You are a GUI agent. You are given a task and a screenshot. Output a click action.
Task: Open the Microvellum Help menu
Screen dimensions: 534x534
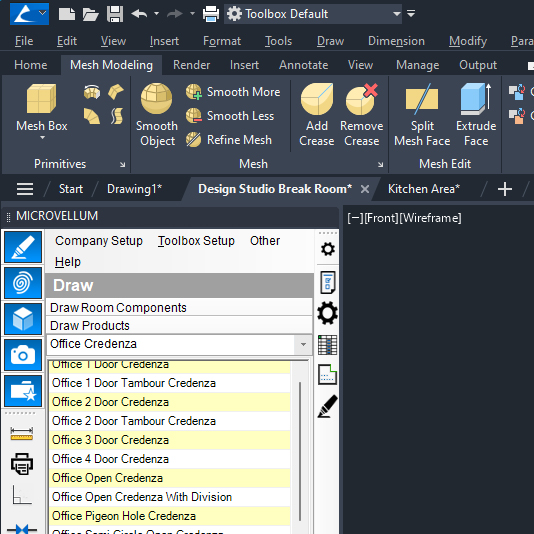pos(68,262)
